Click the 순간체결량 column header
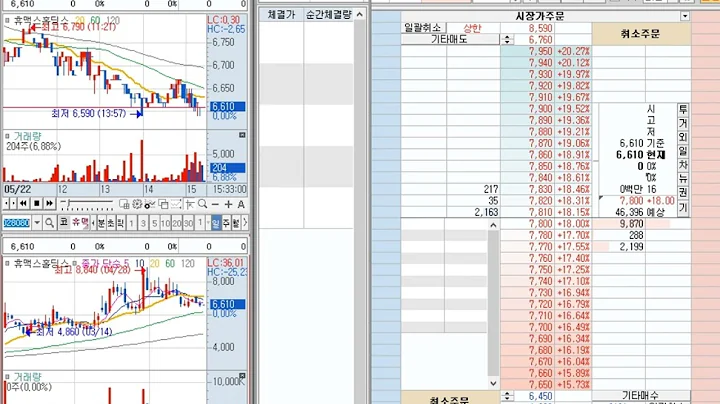720x404 pixels. (x=329, y=15)
